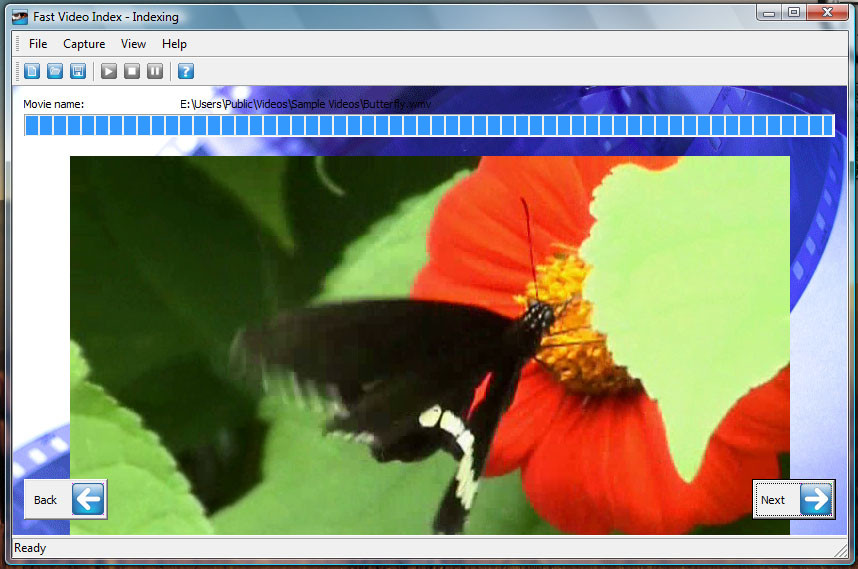Click the 'Ready' status bar text
Screen dimensions: 858x569
30,548
